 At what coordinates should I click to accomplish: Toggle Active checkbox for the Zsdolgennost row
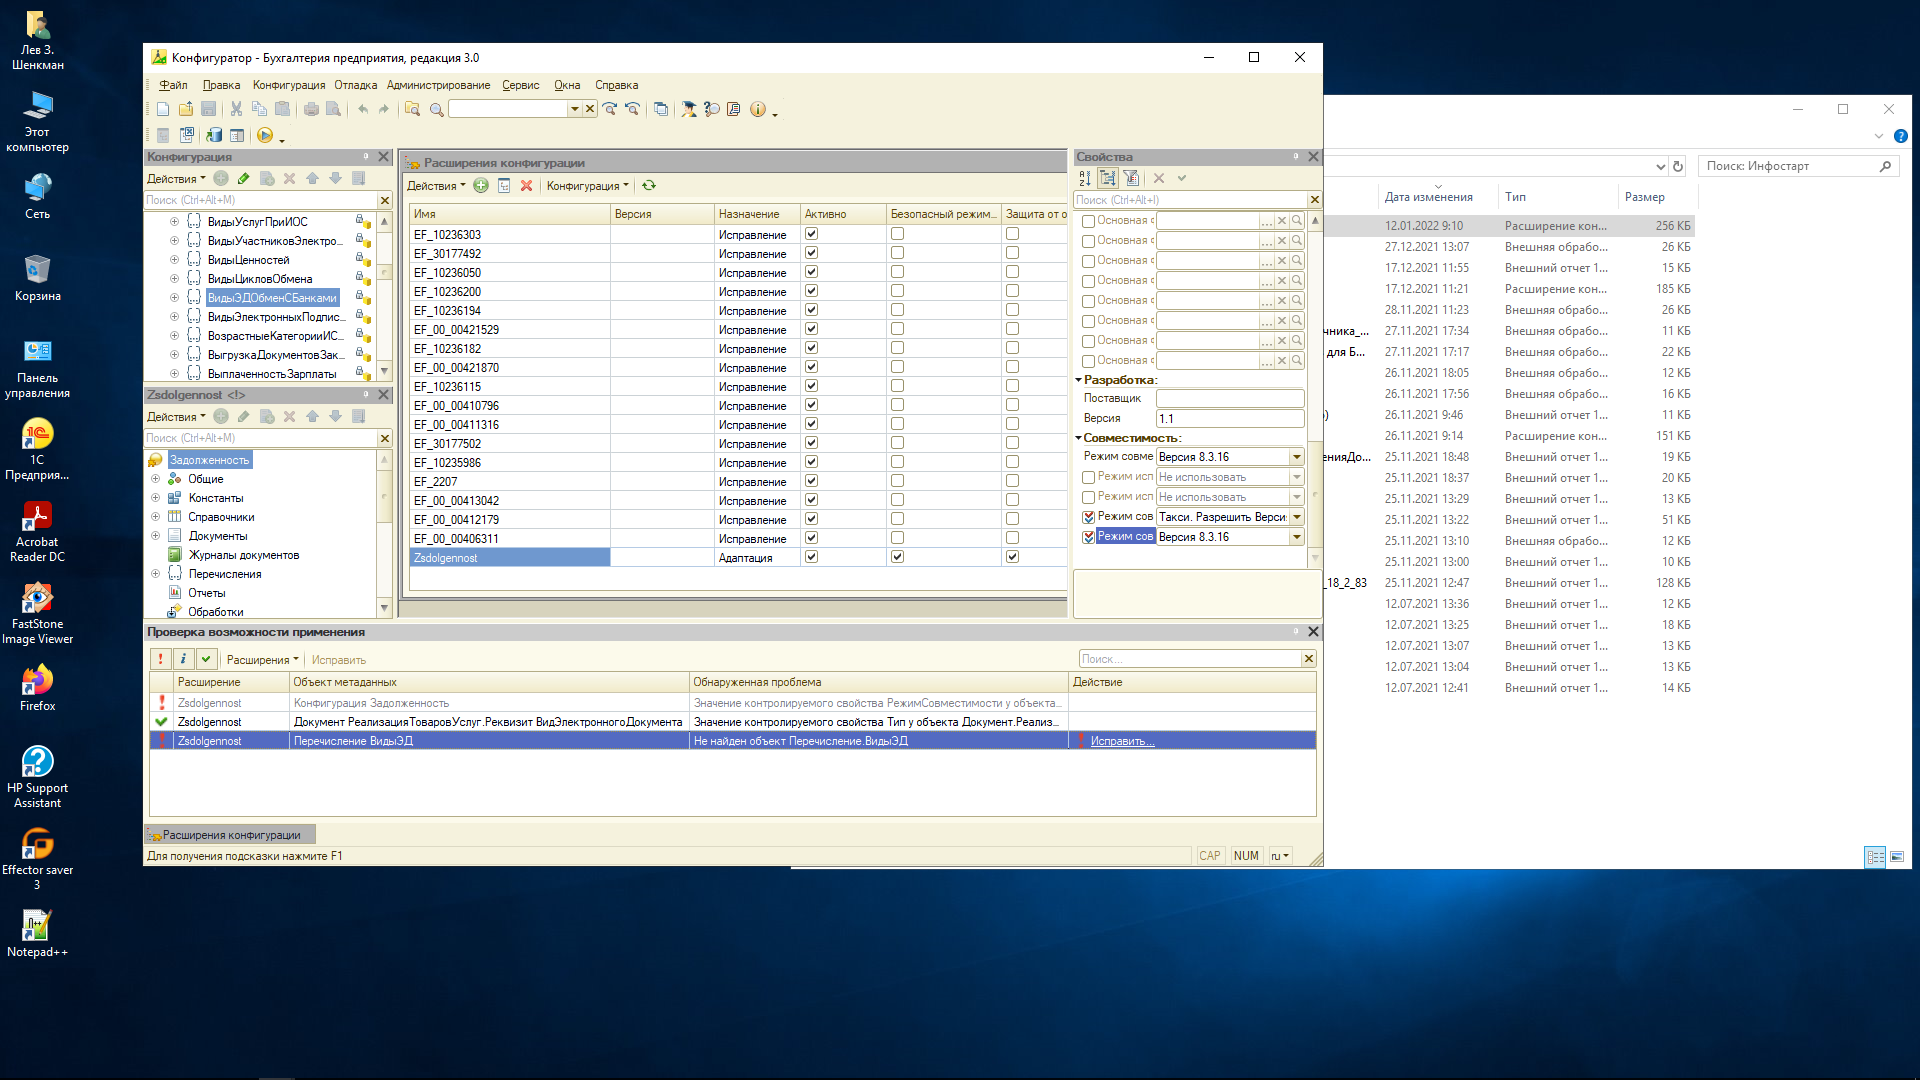pyautogui.click(x=811, y=557)
